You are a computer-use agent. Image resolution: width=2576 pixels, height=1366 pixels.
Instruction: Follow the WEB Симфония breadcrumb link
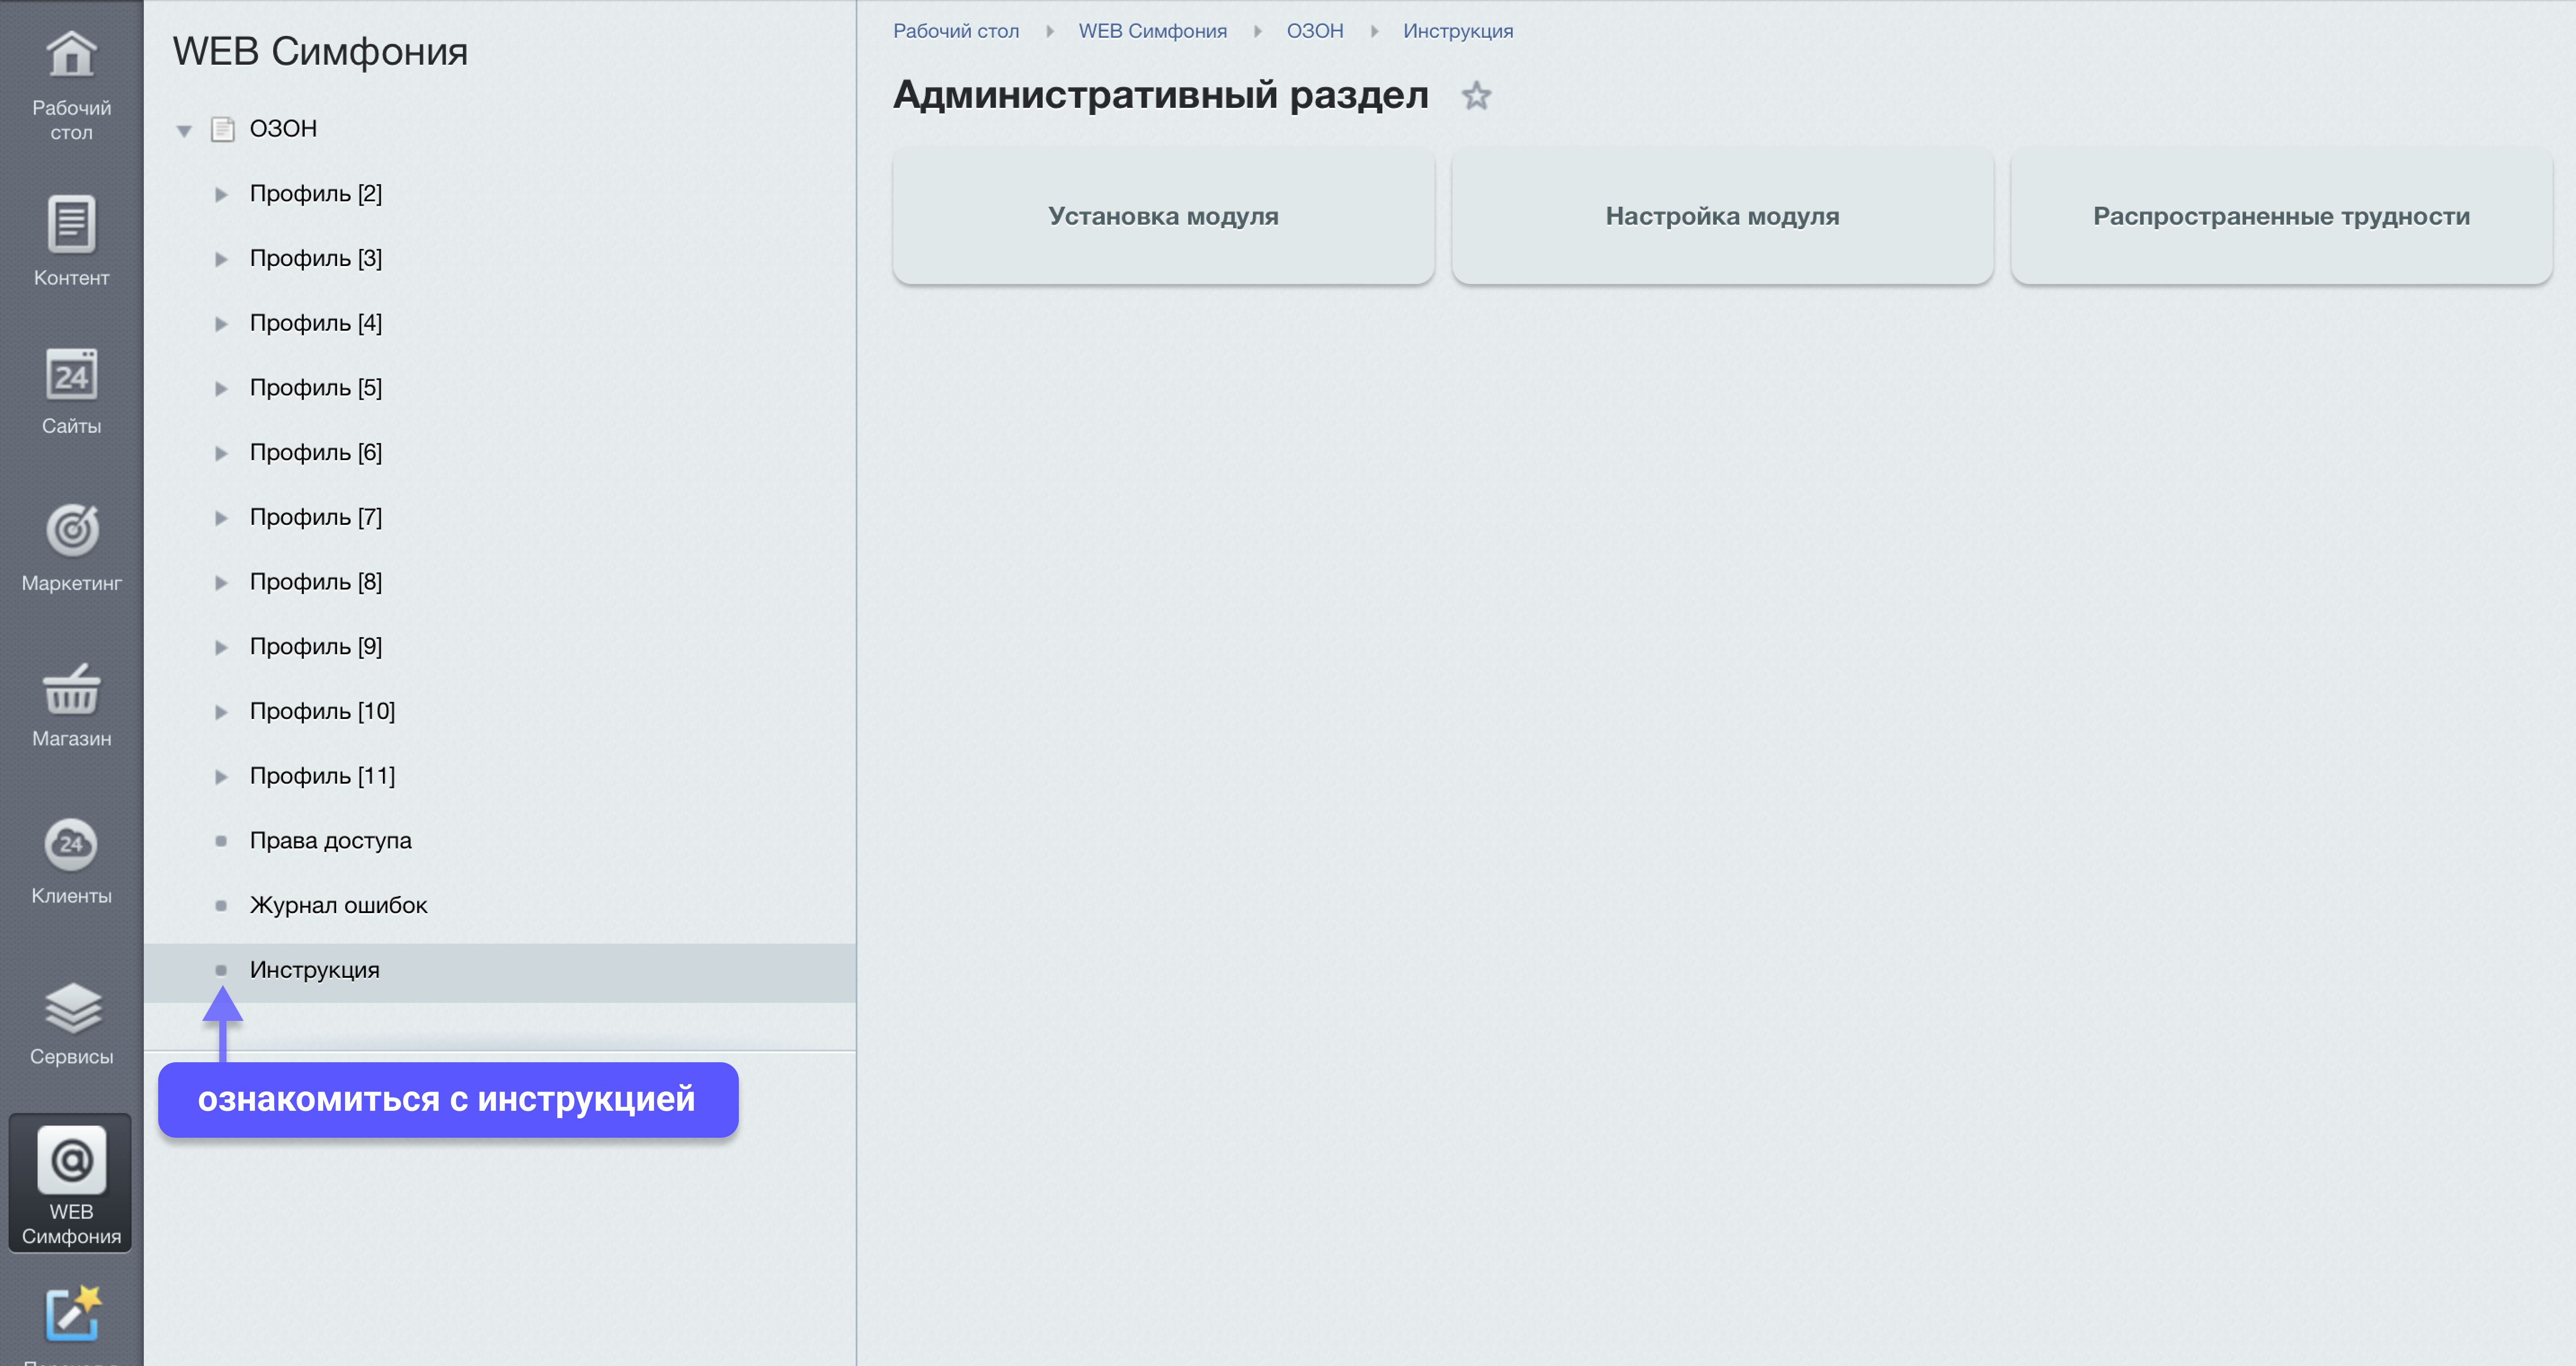pos(1152,31)
